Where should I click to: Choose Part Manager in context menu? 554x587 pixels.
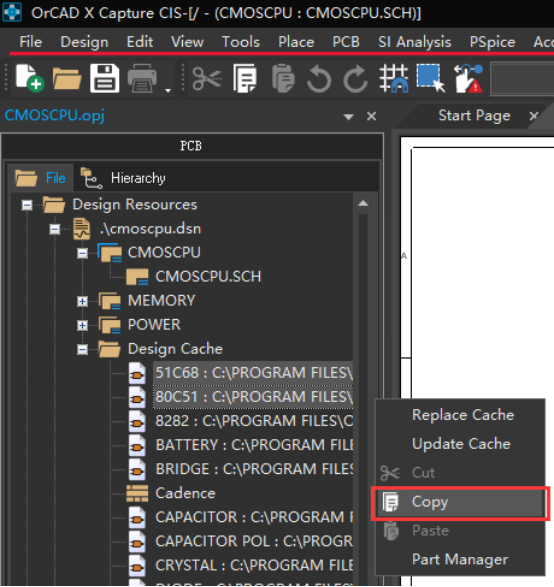tap(460, 559)
